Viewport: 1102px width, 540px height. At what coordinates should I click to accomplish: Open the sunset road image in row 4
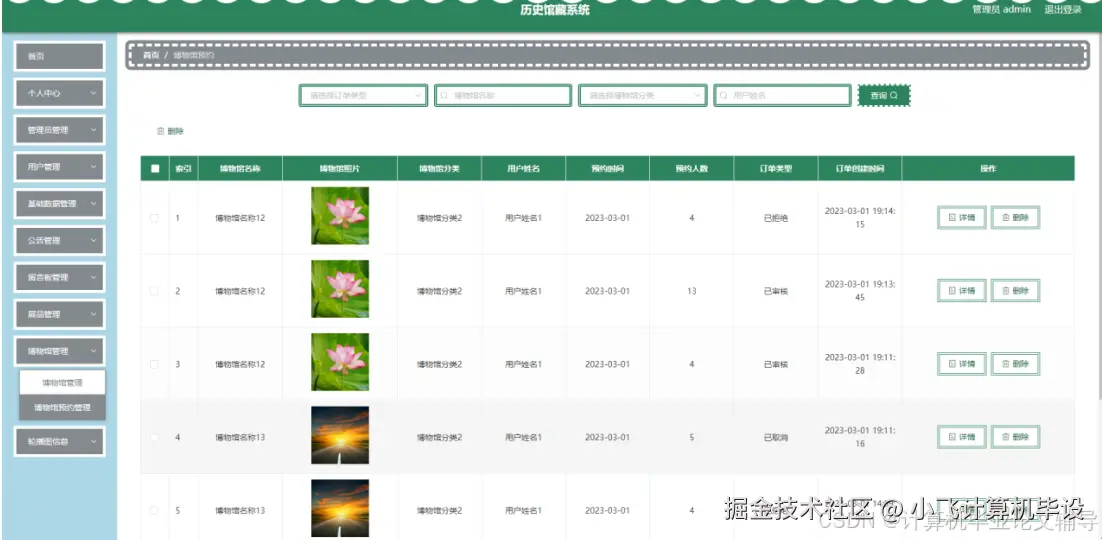click(x=340, y=435)
